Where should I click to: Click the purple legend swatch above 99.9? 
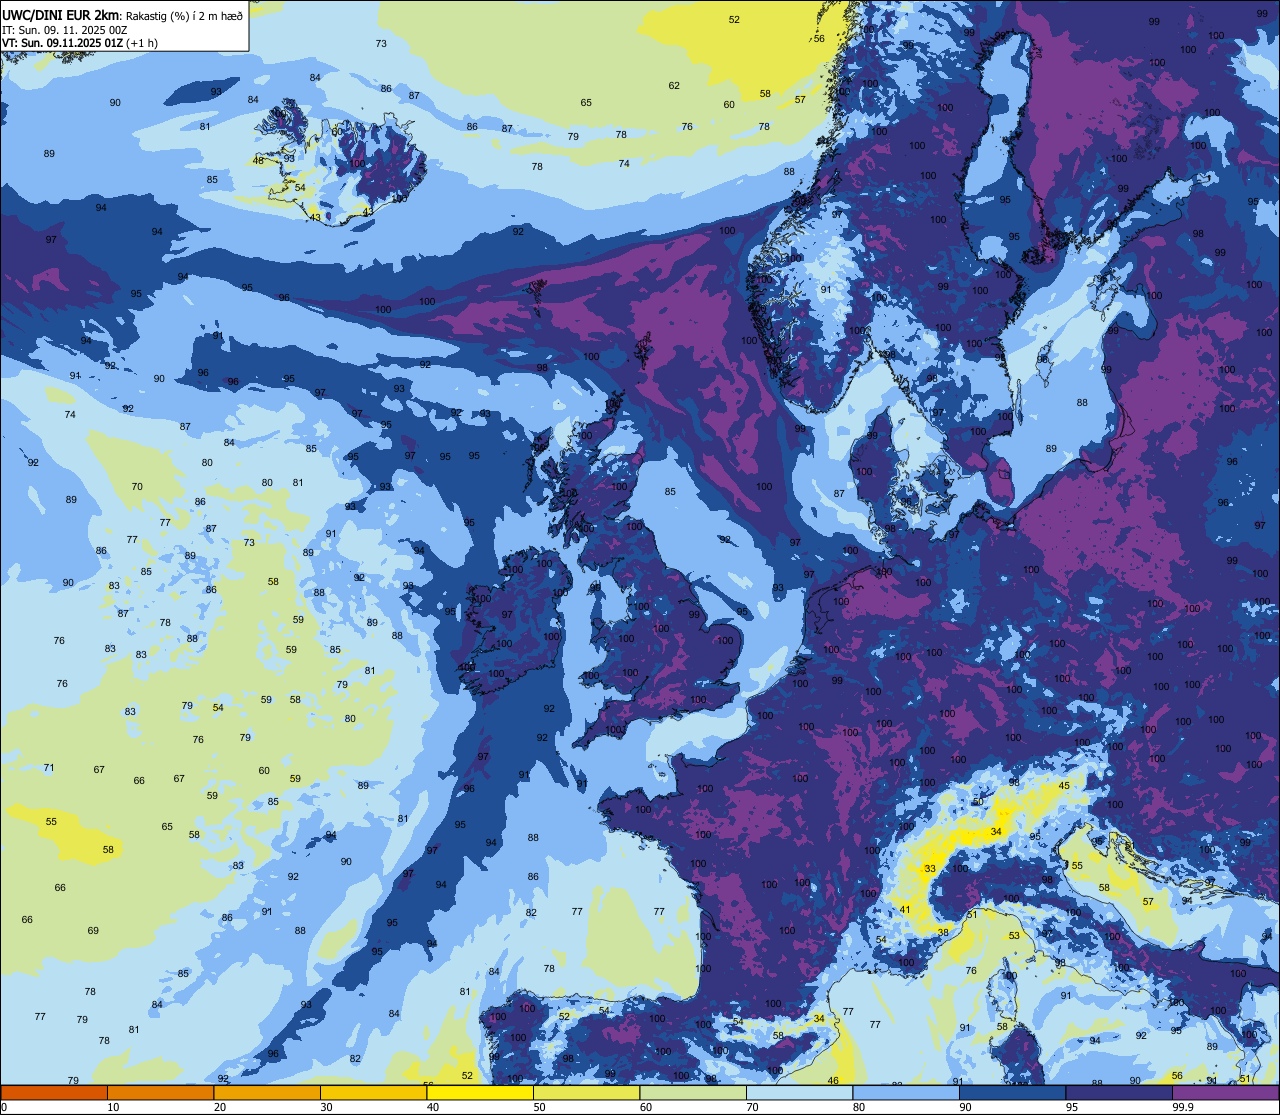pyautogui.click(x=1226, y=1092)
